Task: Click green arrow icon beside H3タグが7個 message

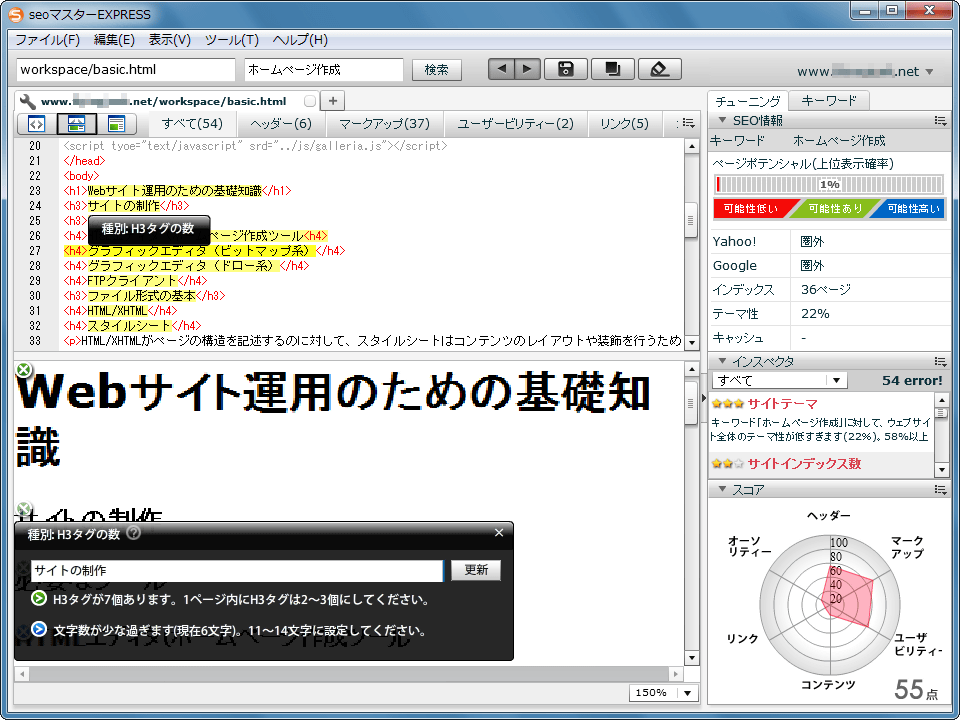Action: coord(39,598)
